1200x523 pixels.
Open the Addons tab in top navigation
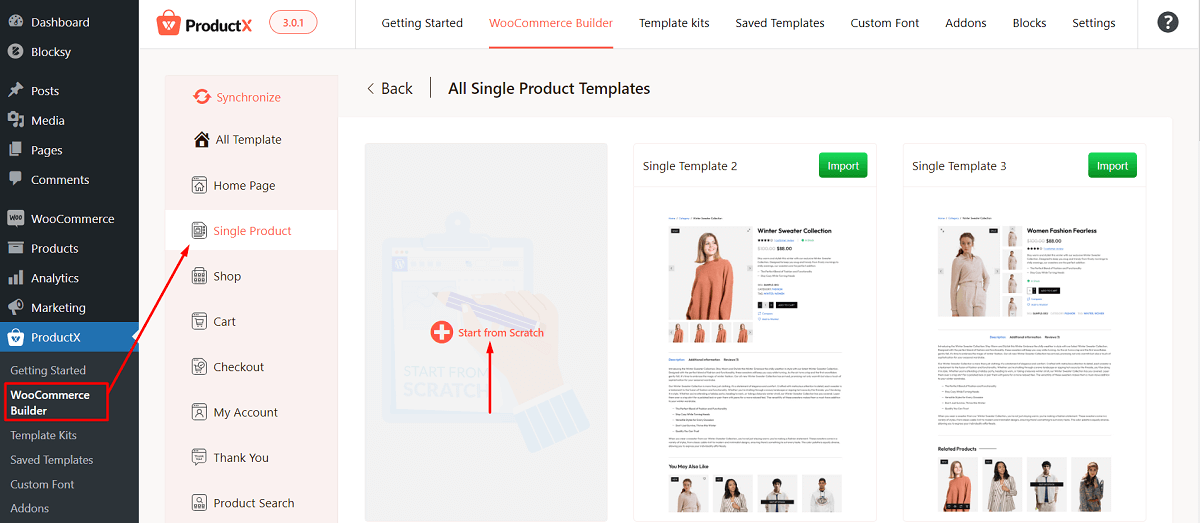(x=966, y=23)
